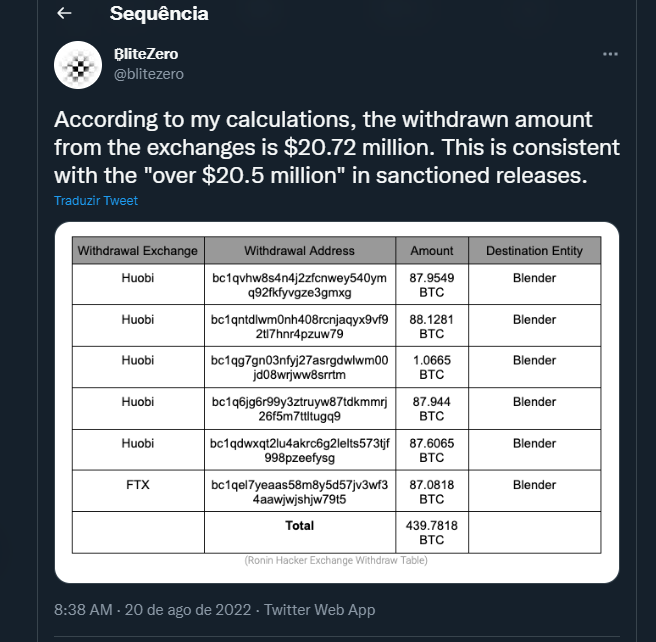Click the Traduzir Tweet link

pyautogui.click(x=96, y=200)
